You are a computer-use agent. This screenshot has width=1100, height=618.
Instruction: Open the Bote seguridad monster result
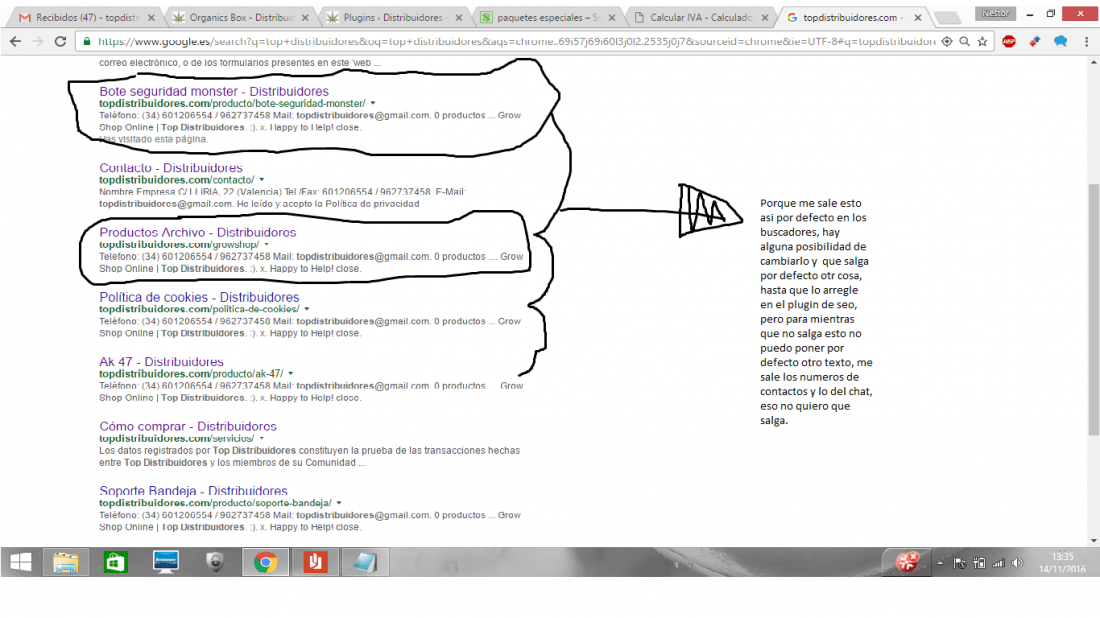214,91
